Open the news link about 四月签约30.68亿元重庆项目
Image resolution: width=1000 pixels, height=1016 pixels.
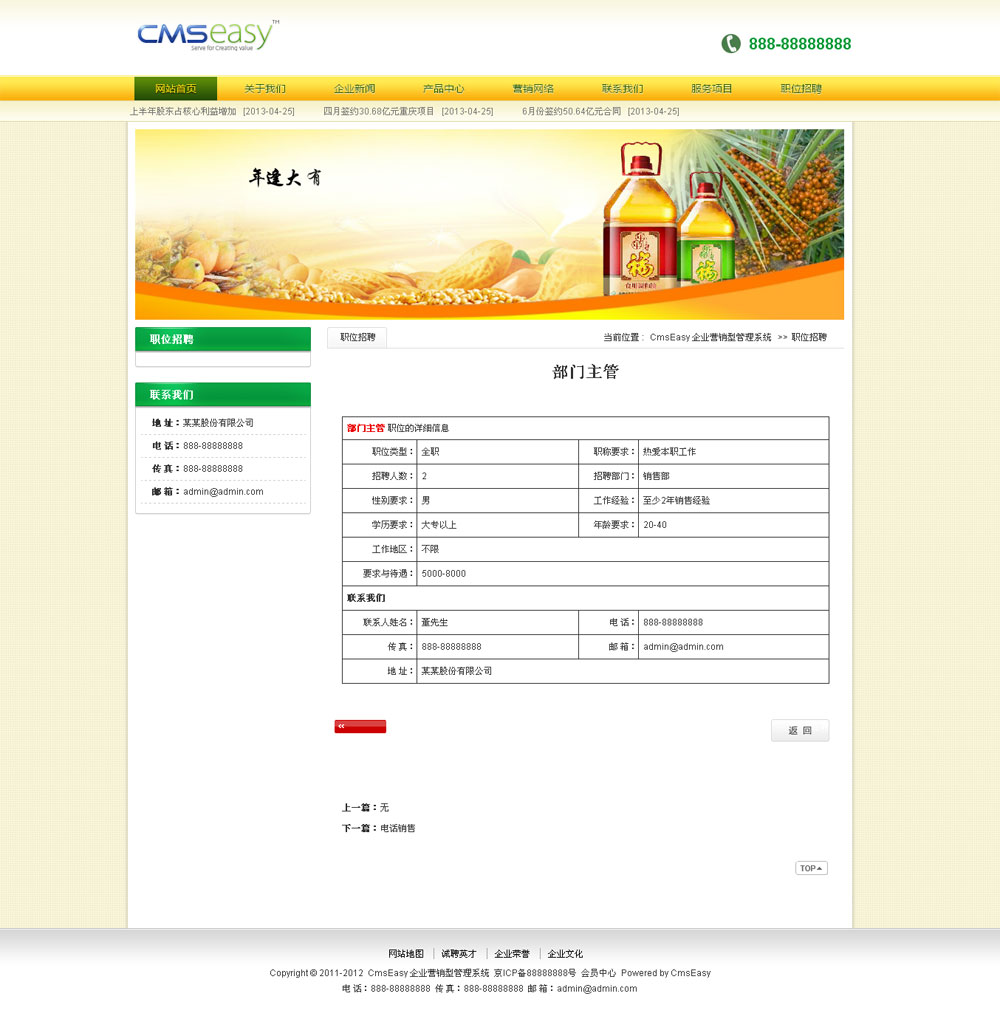coord(379,112)
